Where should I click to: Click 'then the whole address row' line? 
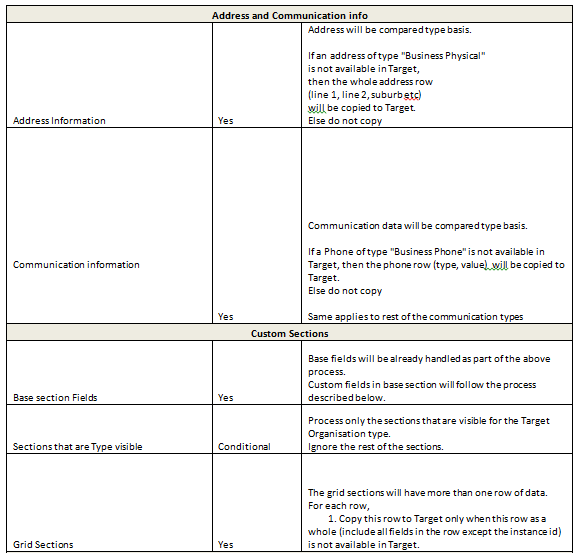pos(370,82)
